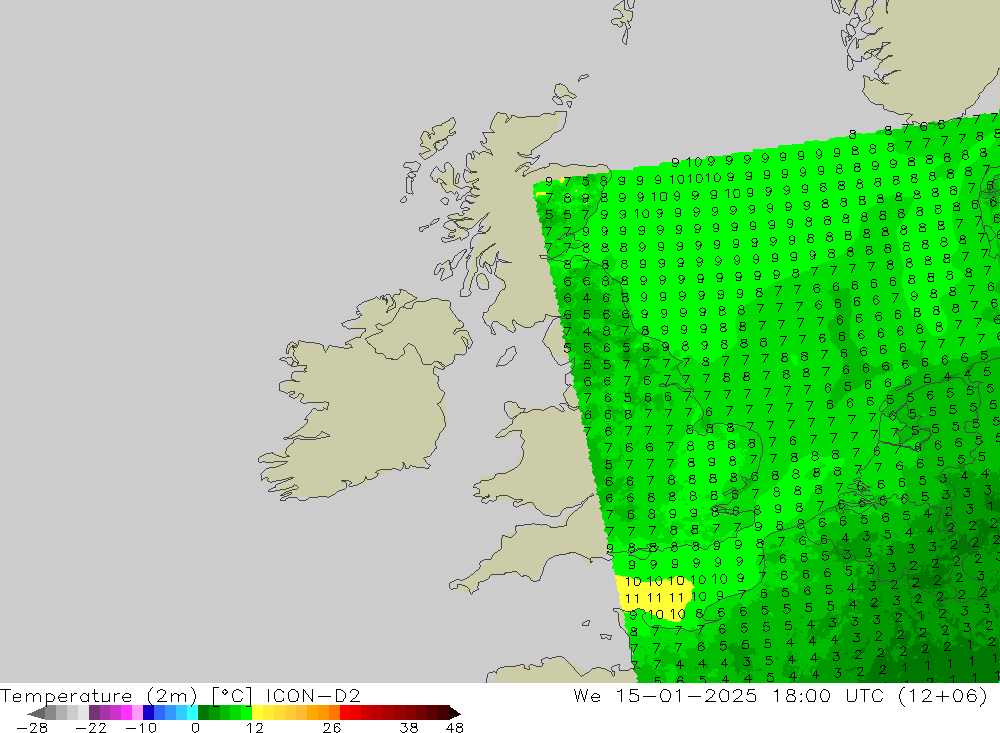Pick the bright red legend swatch
The image size is (1000, 733).
(345, 713)
